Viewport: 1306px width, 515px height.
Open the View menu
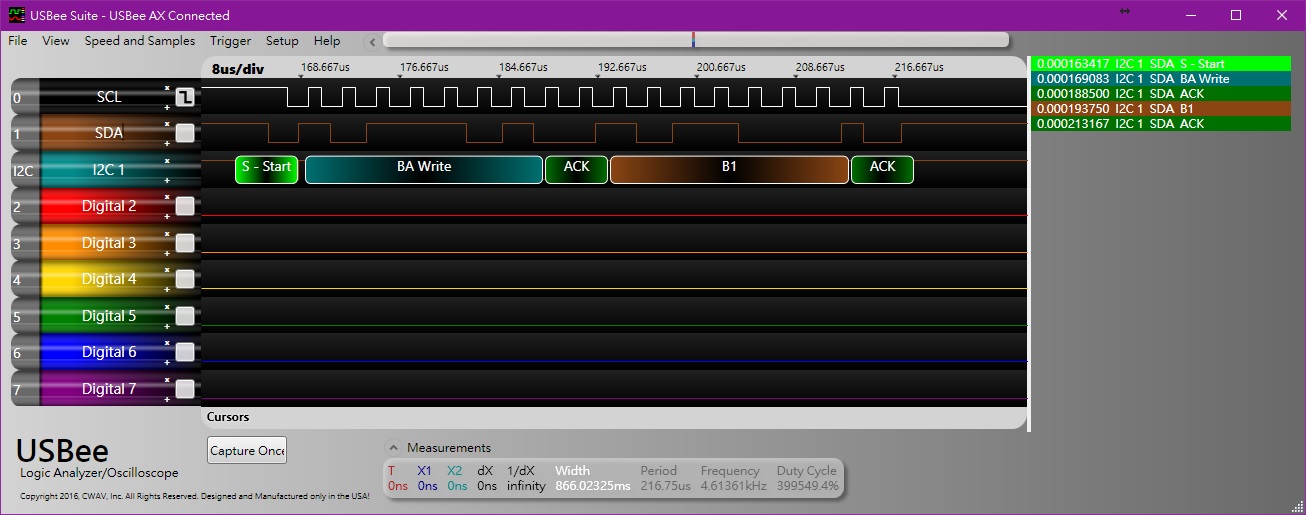tap(56, 41)
